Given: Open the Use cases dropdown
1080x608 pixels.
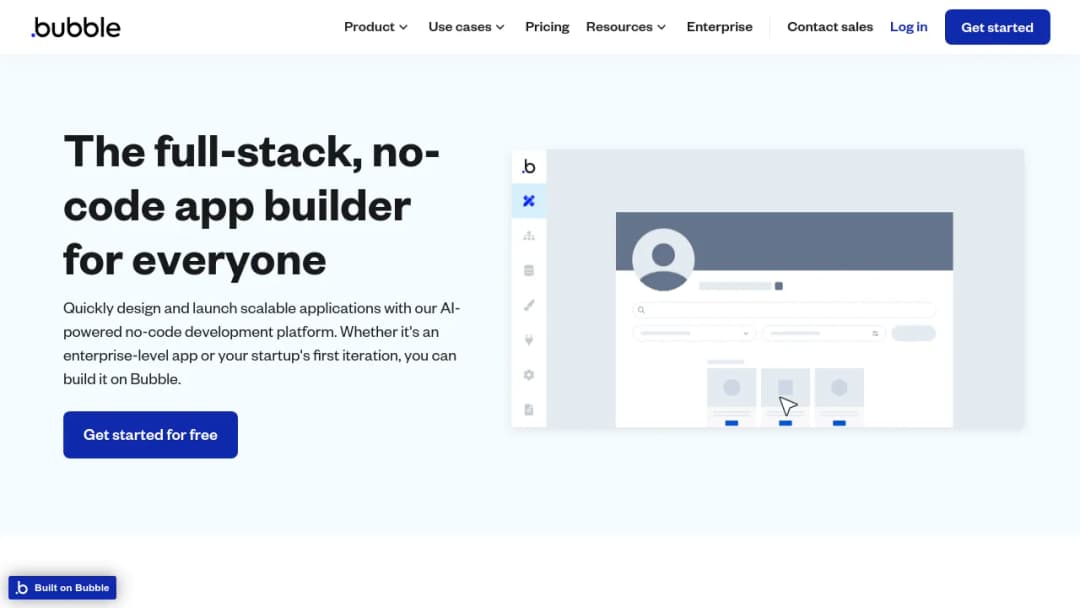Looking at the screenshot, I should 466,27.
